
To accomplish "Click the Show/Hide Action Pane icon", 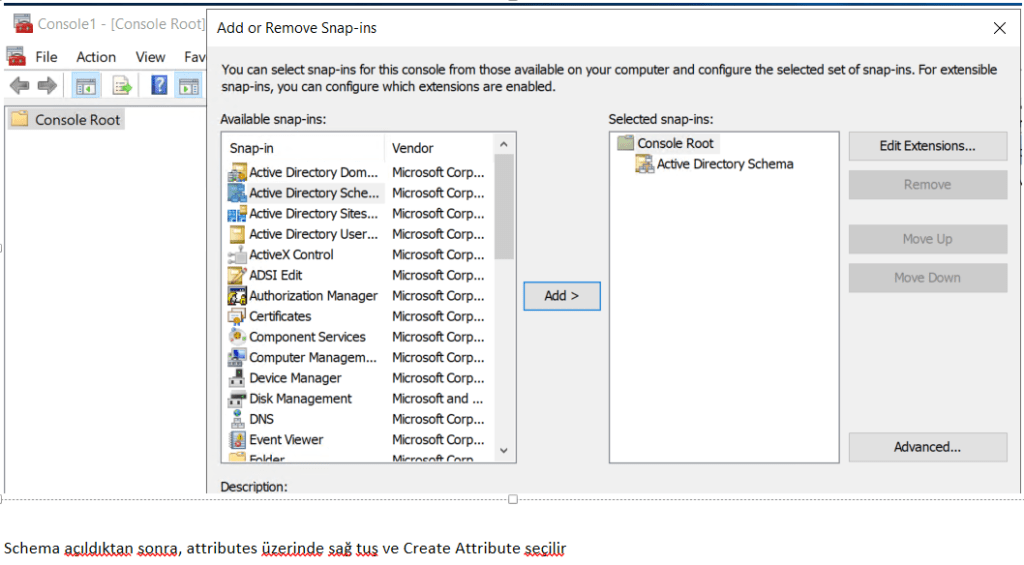I will (188, 86).
